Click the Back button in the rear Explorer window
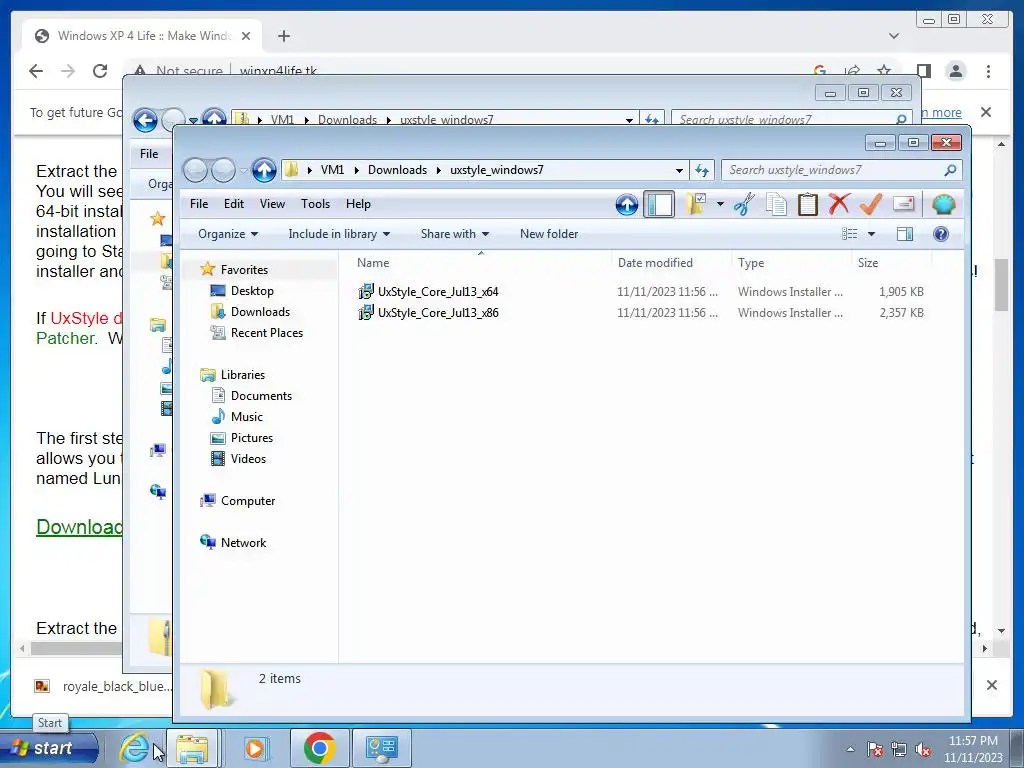The image size is (1024, 768). pyautogui.click(x=145, y=120)
